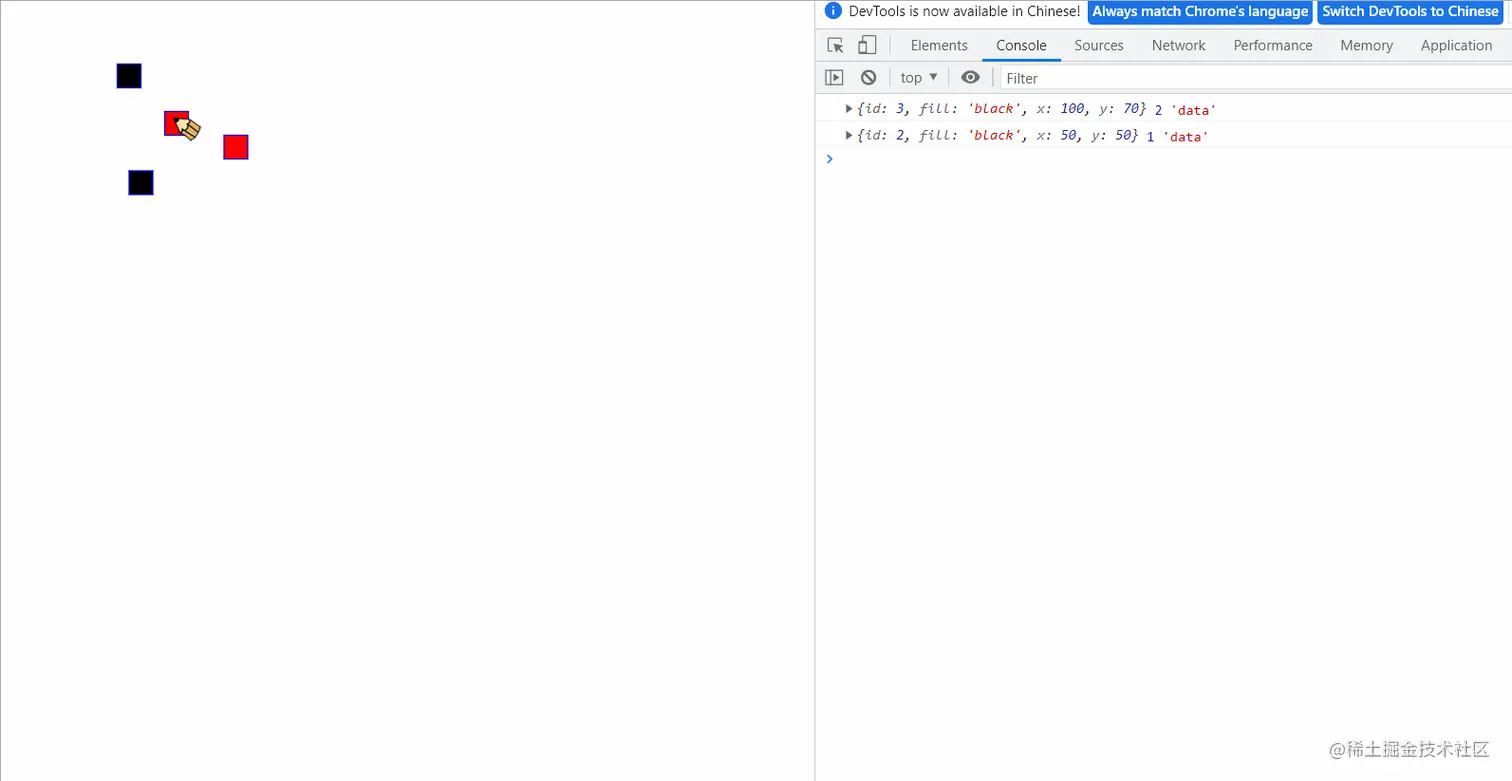Clear the console with the clear icon
Screen dimensions: 1512x781
coord(867,77)
